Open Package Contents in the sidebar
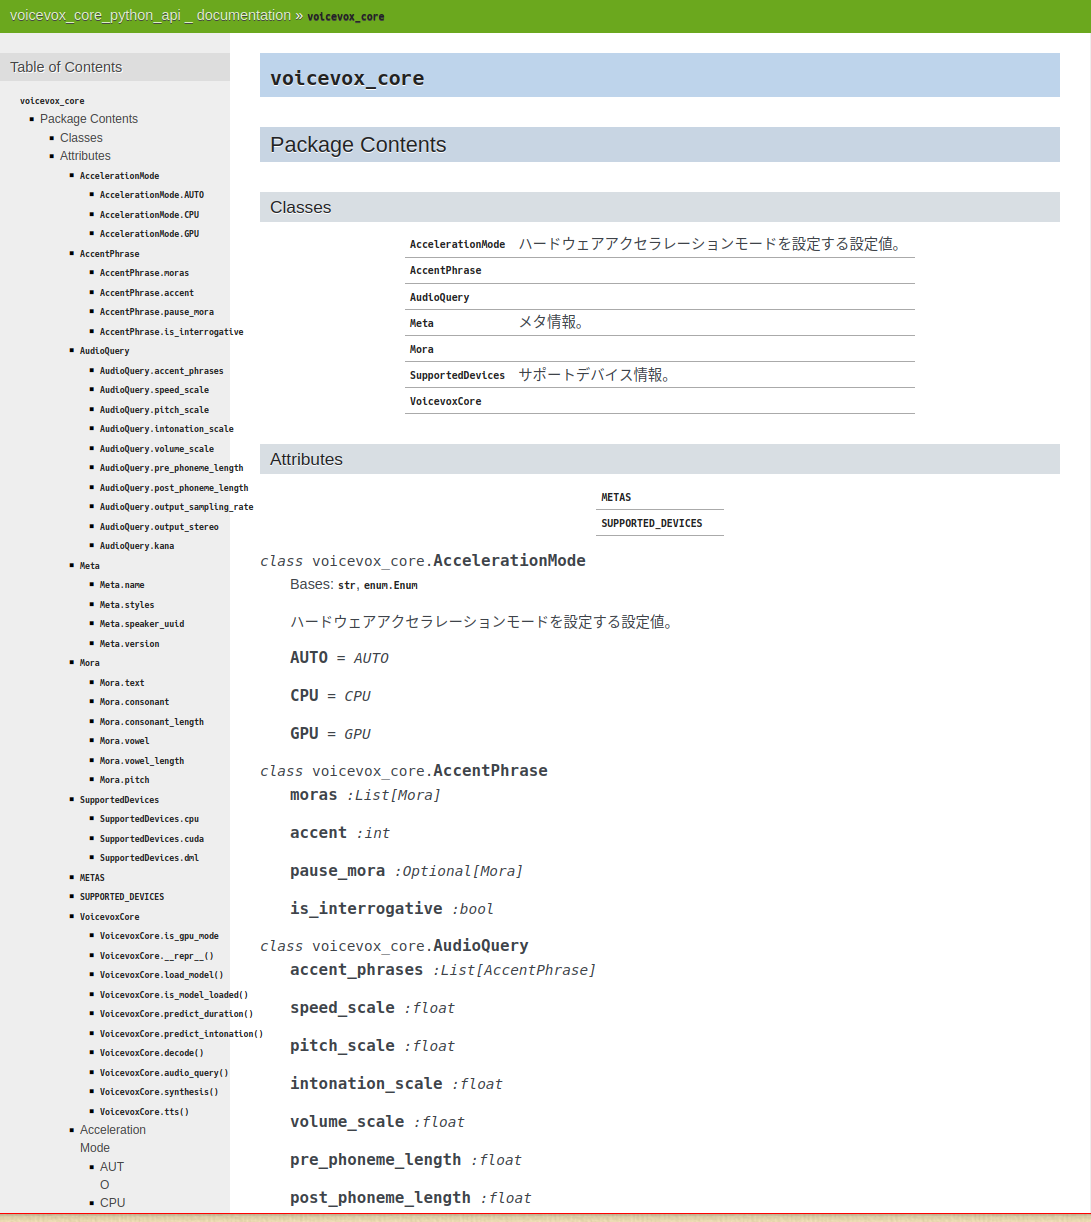Screen dimensions: 1091x1222 [89, 119]
